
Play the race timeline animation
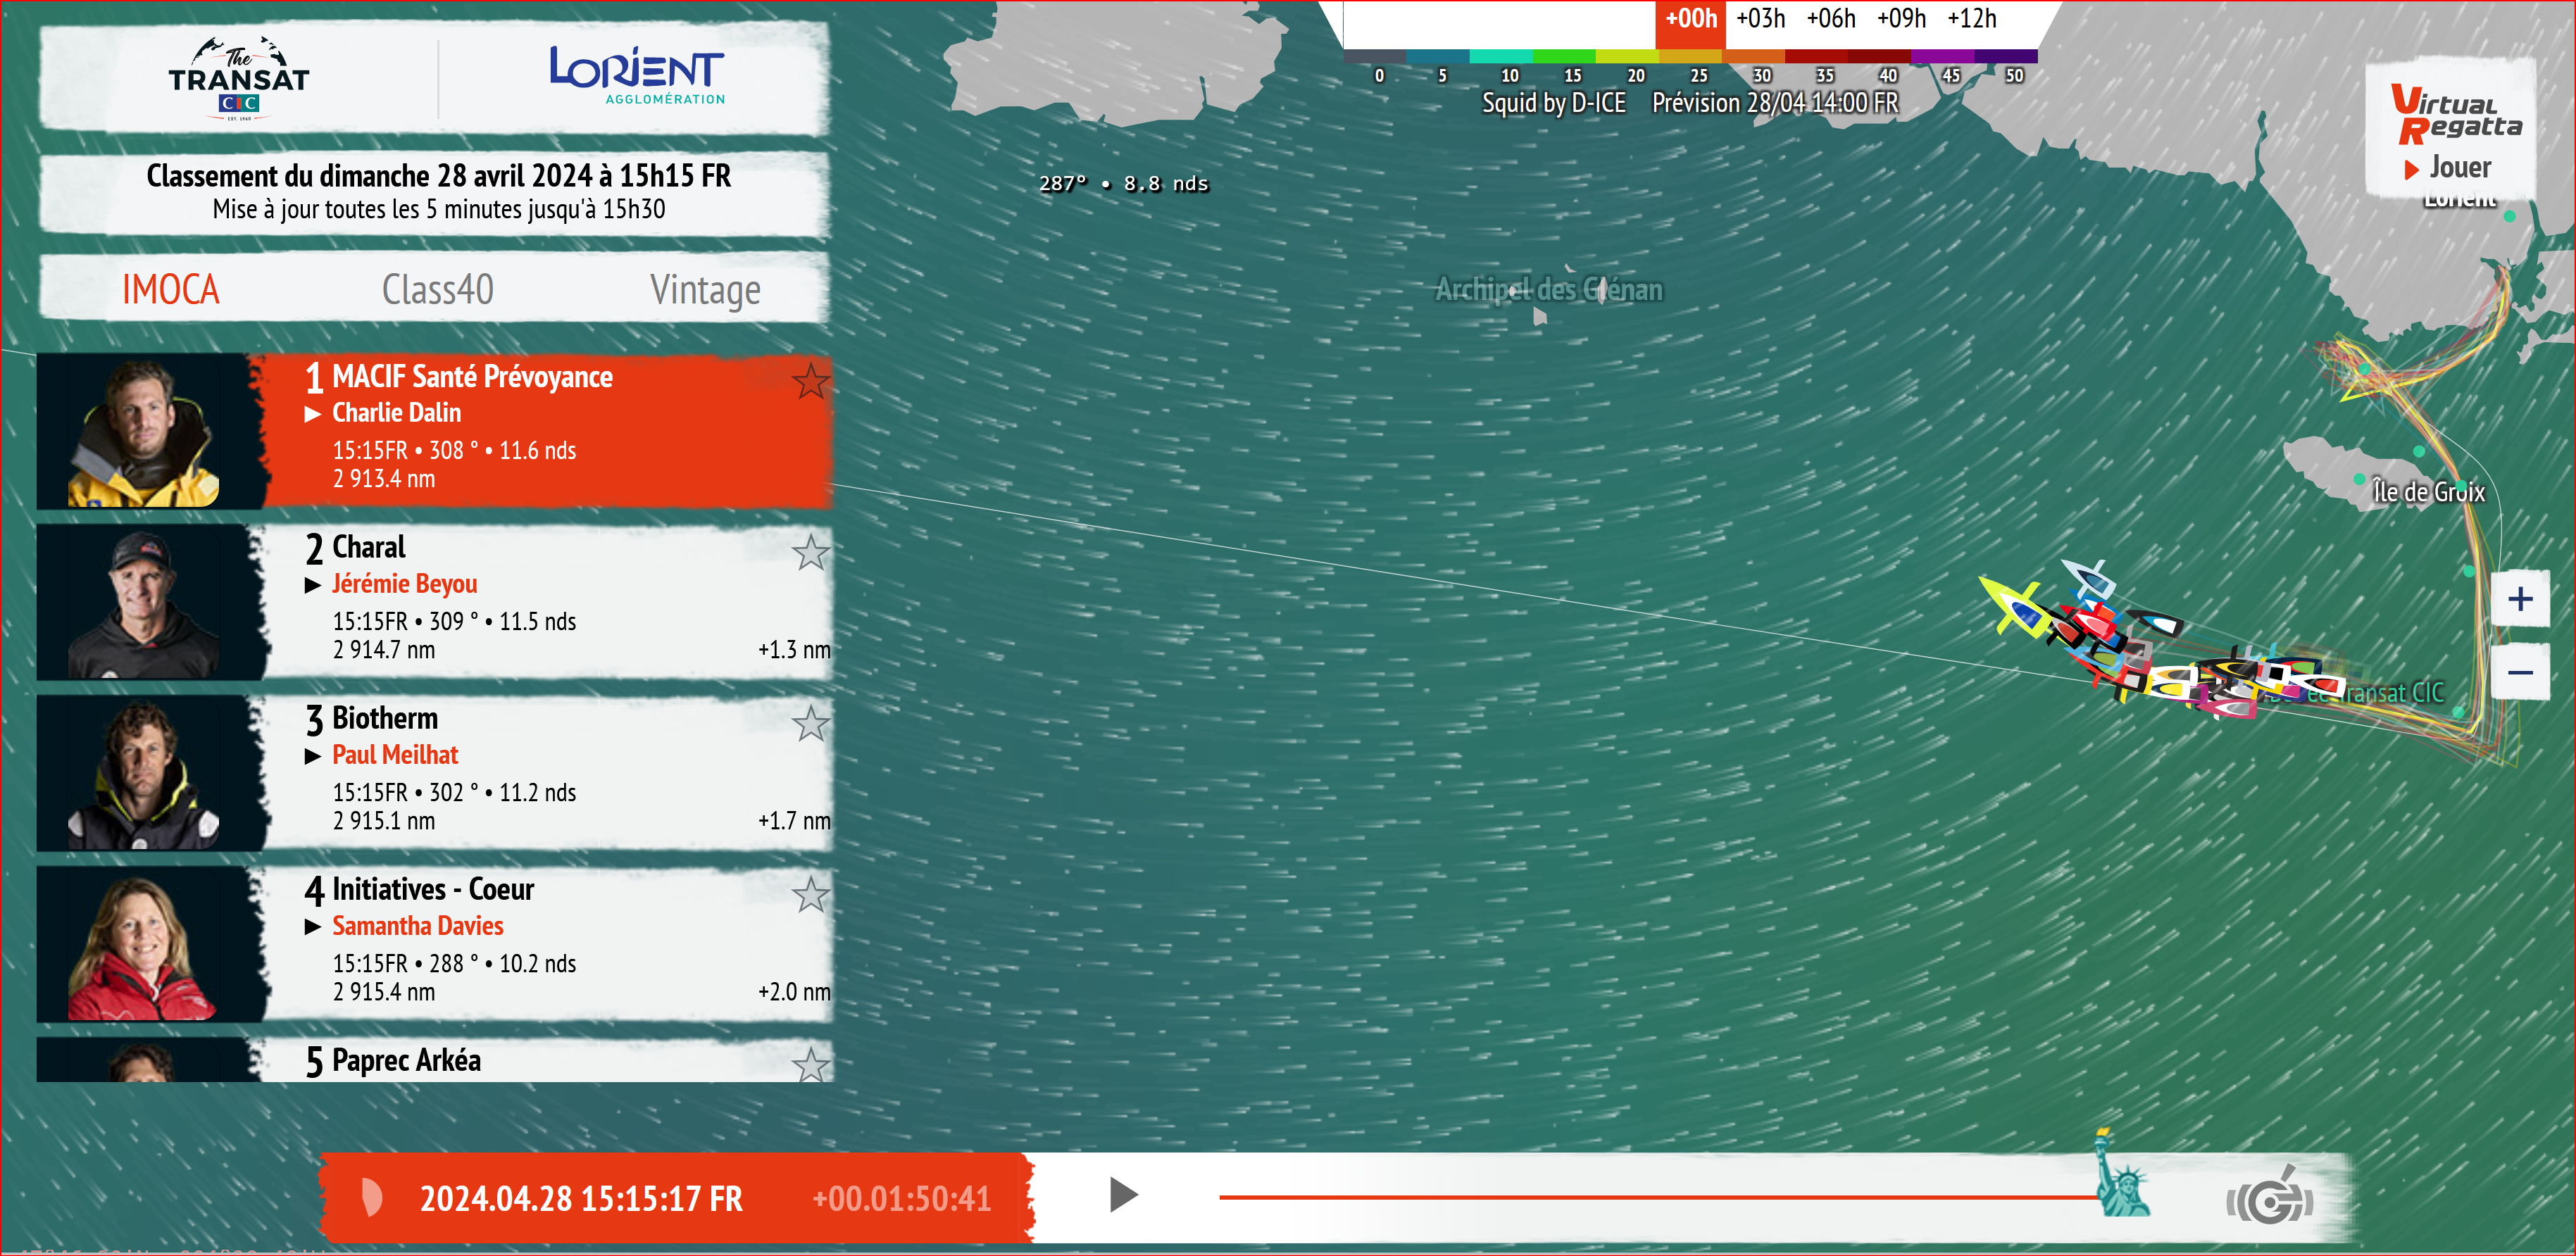point(1124,1195)
